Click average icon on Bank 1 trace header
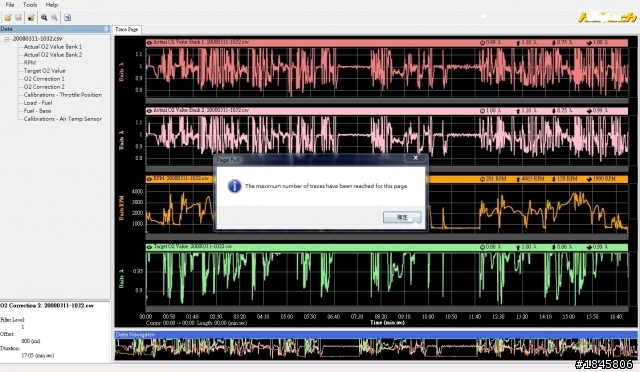 [x=589, y=42]
